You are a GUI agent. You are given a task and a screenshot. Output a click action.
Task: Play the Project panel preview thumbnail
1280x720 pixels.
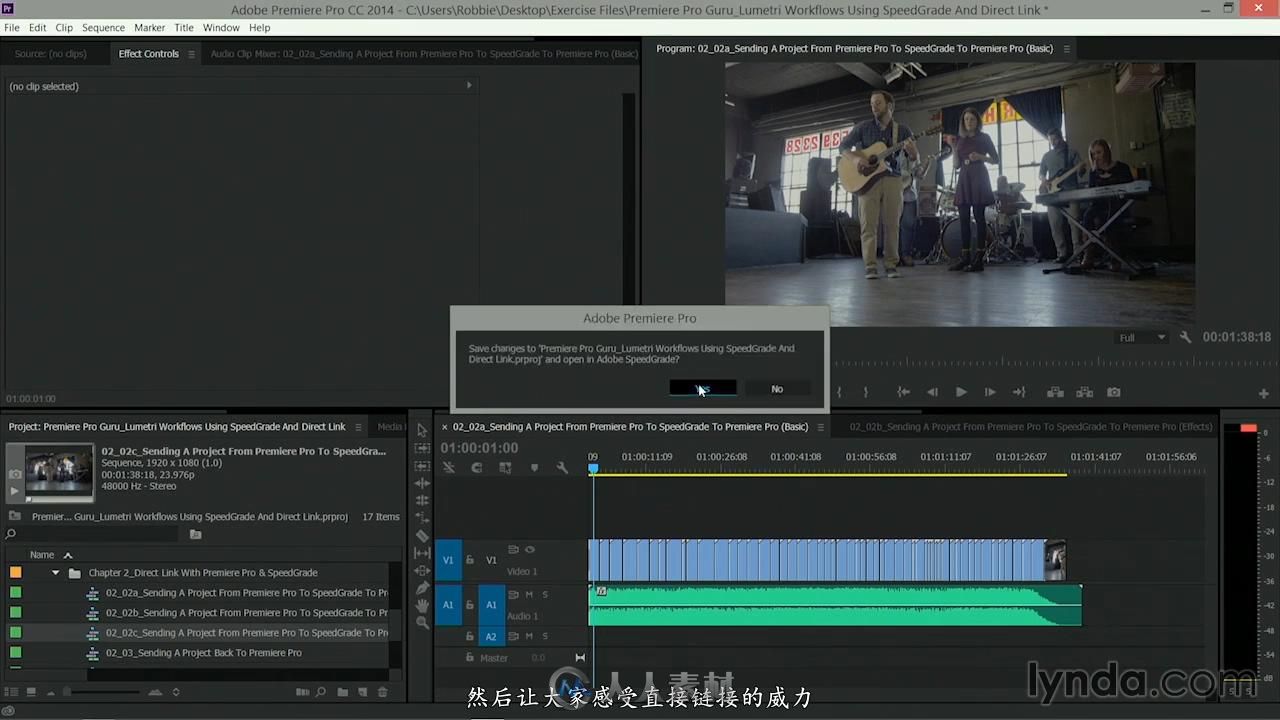click(14, 491)
